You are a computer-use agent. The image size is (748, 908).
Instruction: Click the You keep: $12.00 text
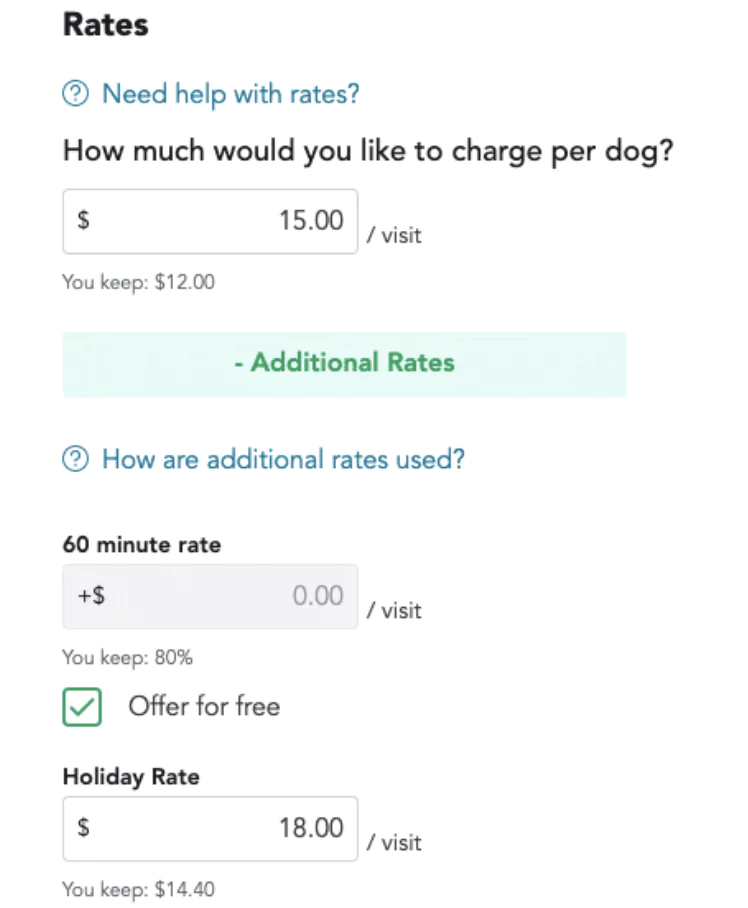pyautogui.click(x=138, y=282)
